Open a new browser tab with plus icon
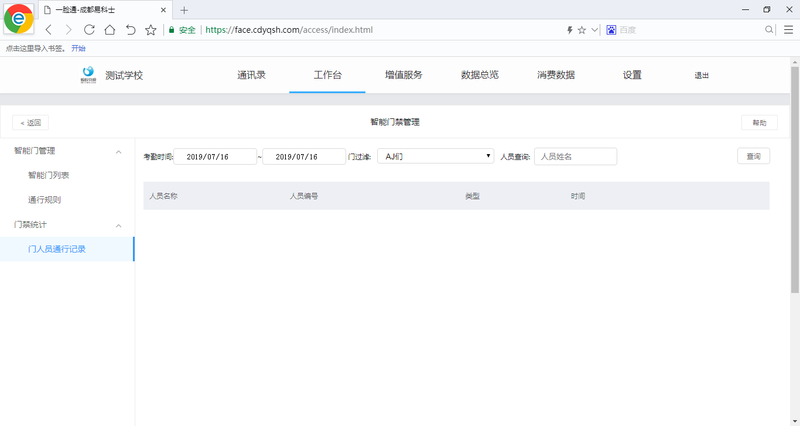This screenshot has height=426, width=800. pyautogui.click(x=184, y=10)
